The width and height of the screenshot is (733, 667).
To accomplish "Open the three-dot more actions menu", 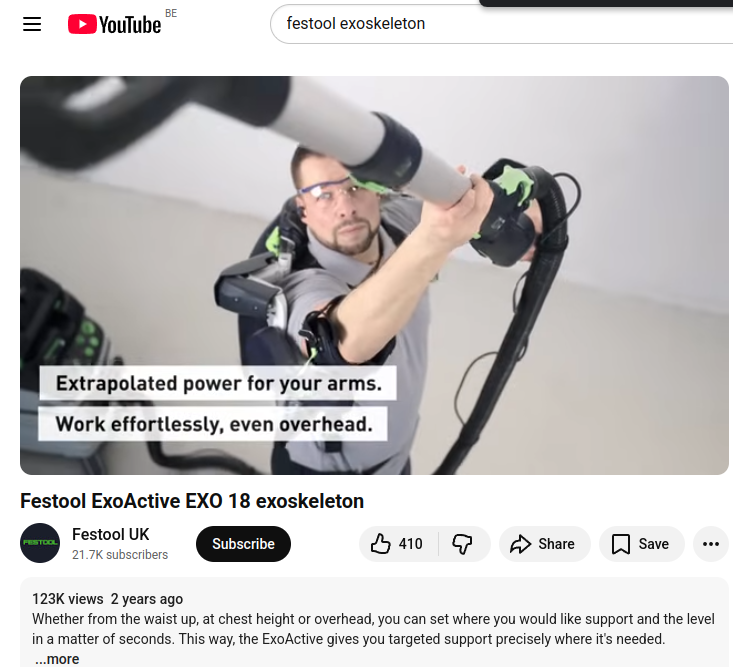I will click(711, 544).
